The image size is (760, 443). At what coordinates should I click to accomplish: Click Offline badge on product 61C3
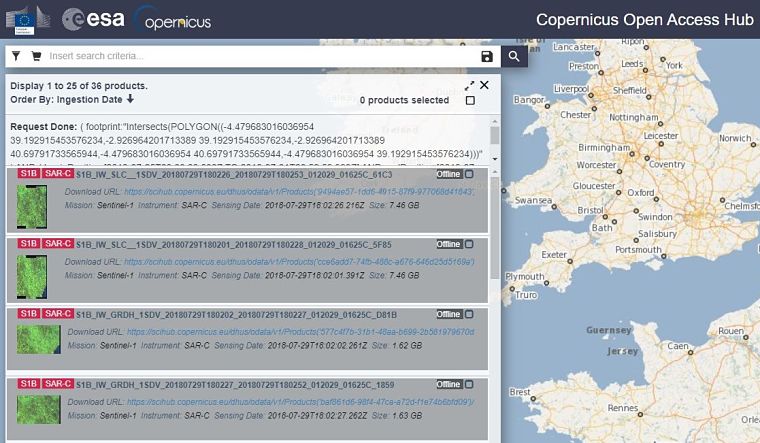pyautogui.click(x=449, y=174)
